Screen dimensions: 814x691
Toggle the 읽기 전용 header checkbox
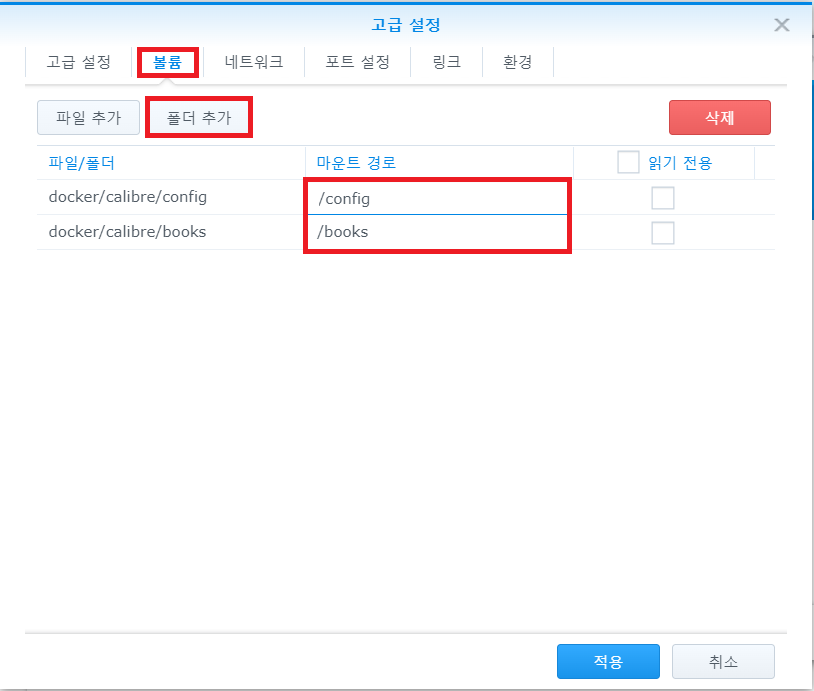[628, 162]
